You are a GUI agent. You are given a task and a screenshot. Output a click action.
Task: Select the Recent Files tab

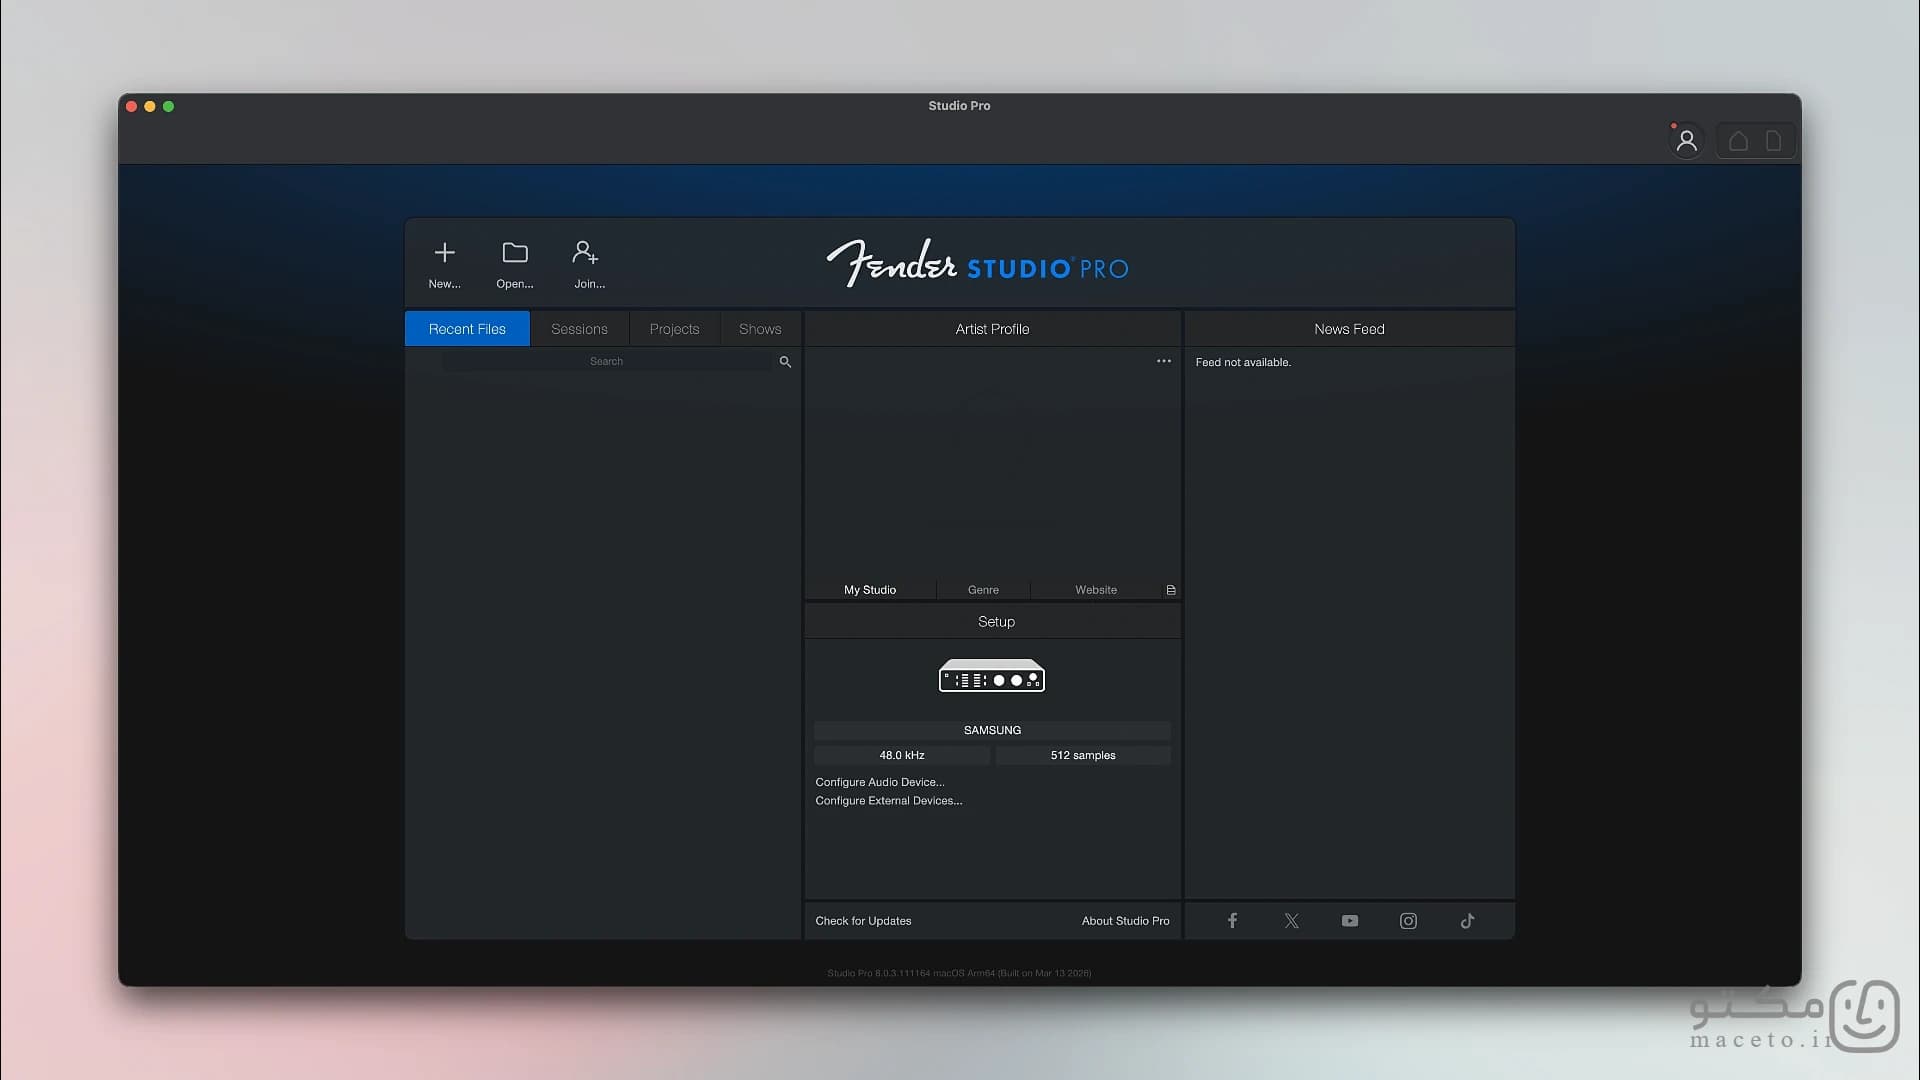coord(467,329)
